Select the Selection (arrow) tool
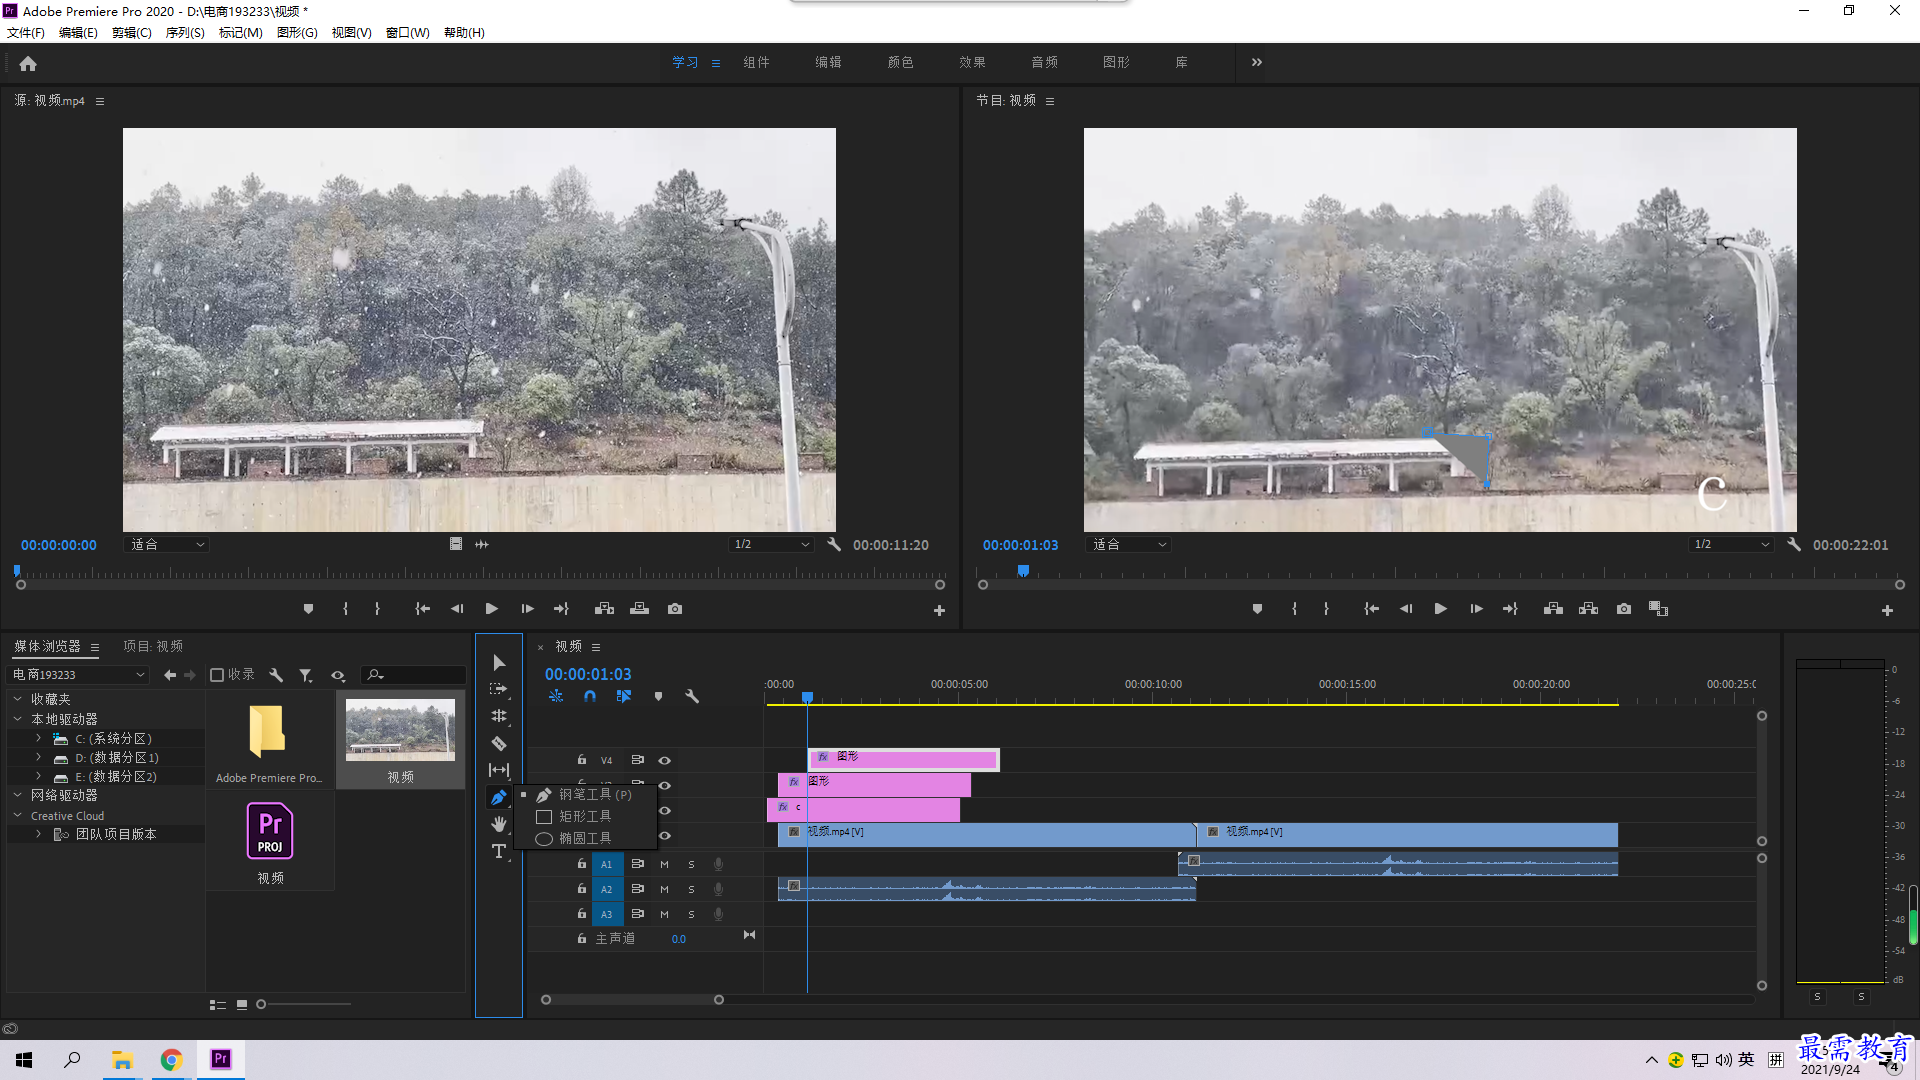 (x=499, y=662)
